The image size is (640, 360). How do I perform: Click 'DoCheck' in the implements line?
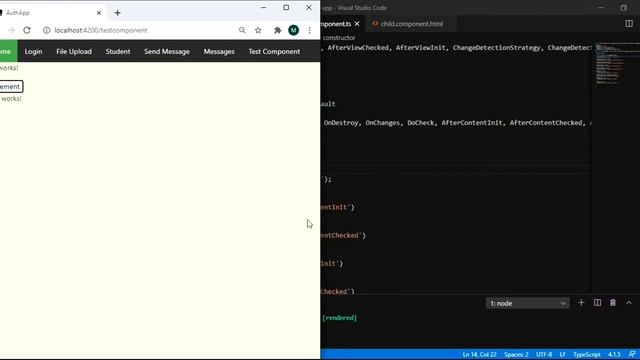tap(421, 123)
